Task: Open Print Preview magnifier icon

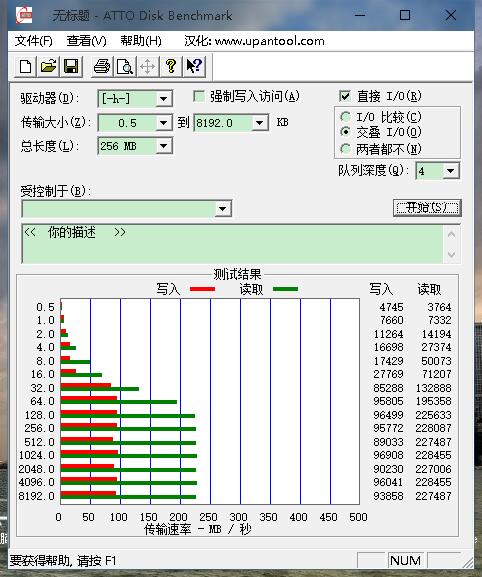Action: [125, 66]
